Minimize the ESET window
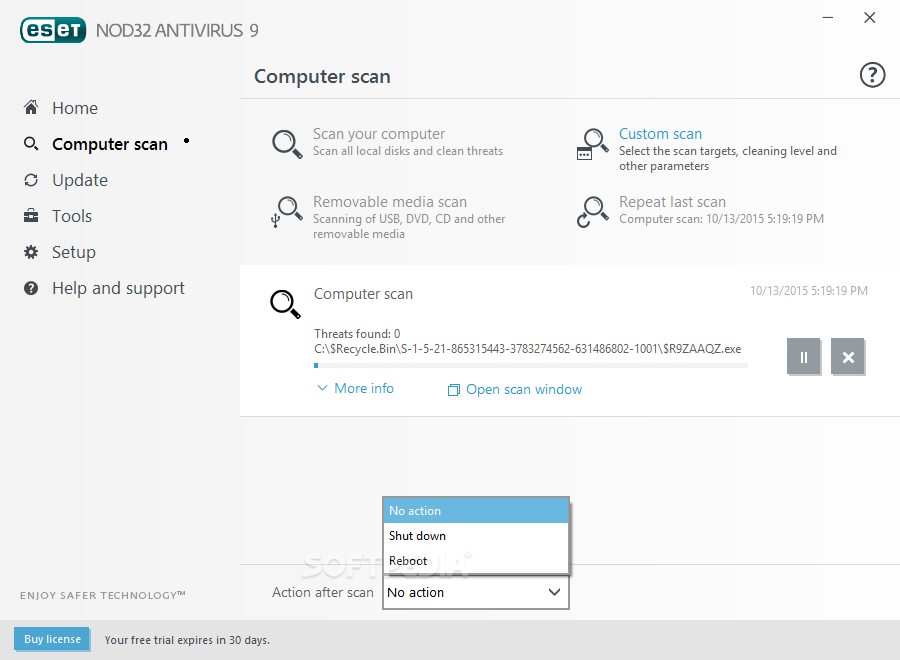900x660 pixels. [x=828, y=18]
